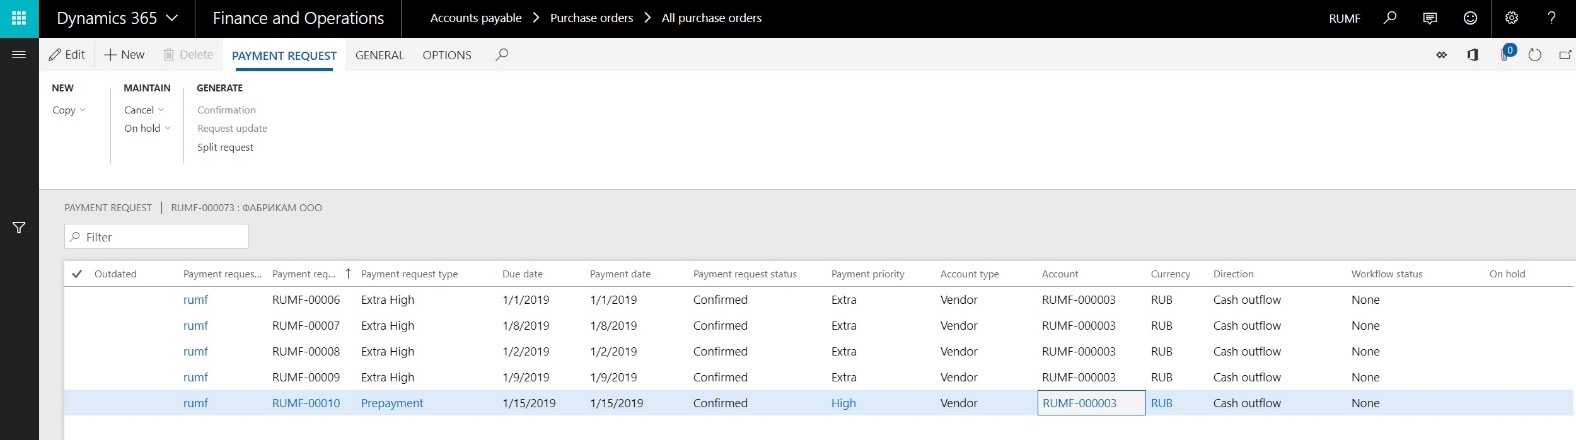Switch to the GENERAL tab

(x=379, y=55)
